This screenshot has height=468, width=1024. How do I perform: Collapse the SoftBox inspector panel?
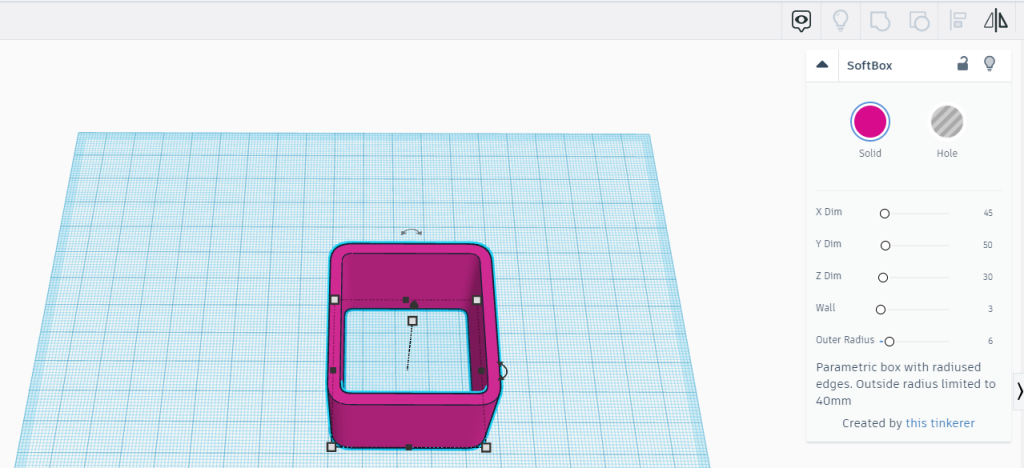click(x=822, y=65)
